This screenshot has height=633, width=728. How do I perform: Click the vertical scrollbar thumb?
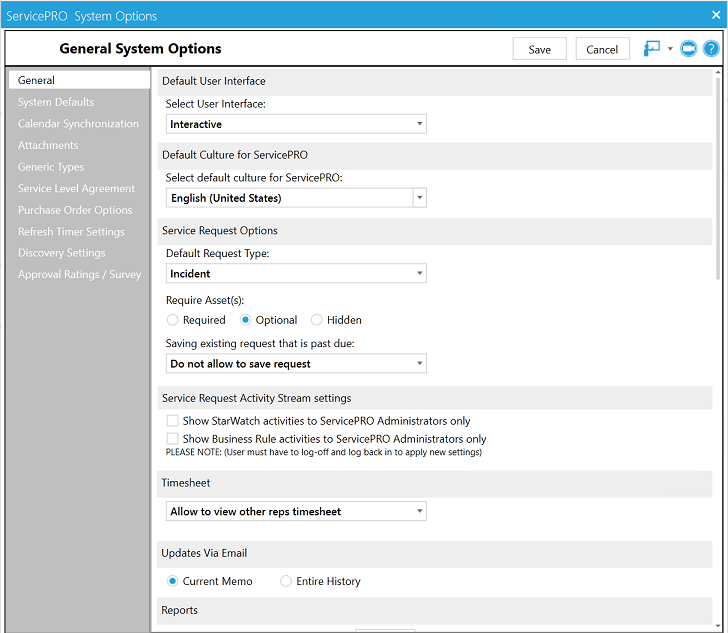pyautogui.click(x=718, y=179)
